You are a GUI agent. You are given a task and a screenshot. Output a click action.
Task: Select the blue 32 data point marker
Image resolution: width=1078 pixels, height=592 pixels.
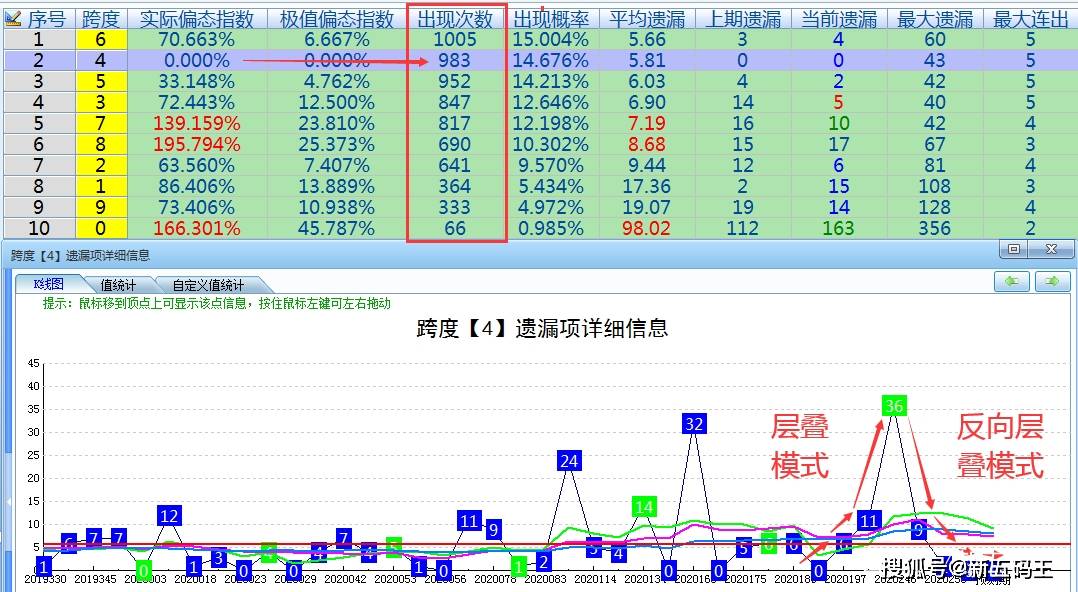(x=694, y=424)
